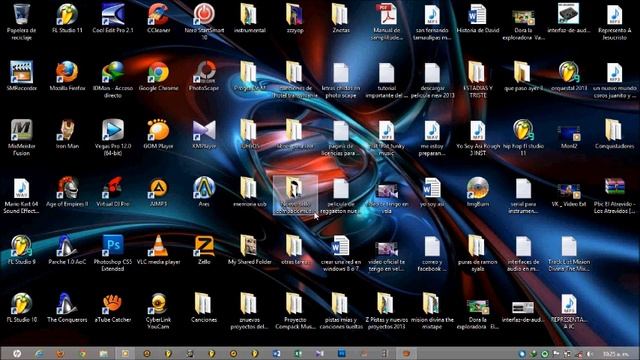Viewport: 640px width, 360px height.
Task: Open My Shared Folder
Action: [249, 250]
